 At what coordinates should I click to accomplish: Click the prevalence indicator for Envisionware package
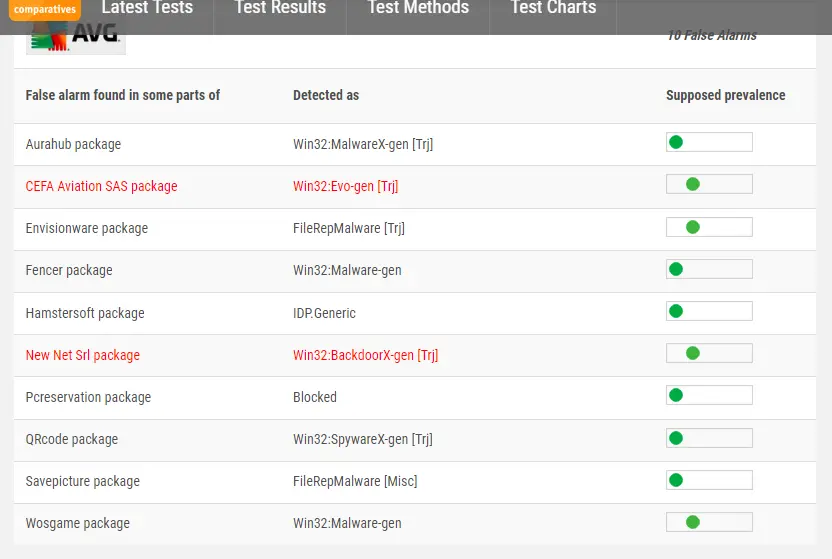(709, 227)
